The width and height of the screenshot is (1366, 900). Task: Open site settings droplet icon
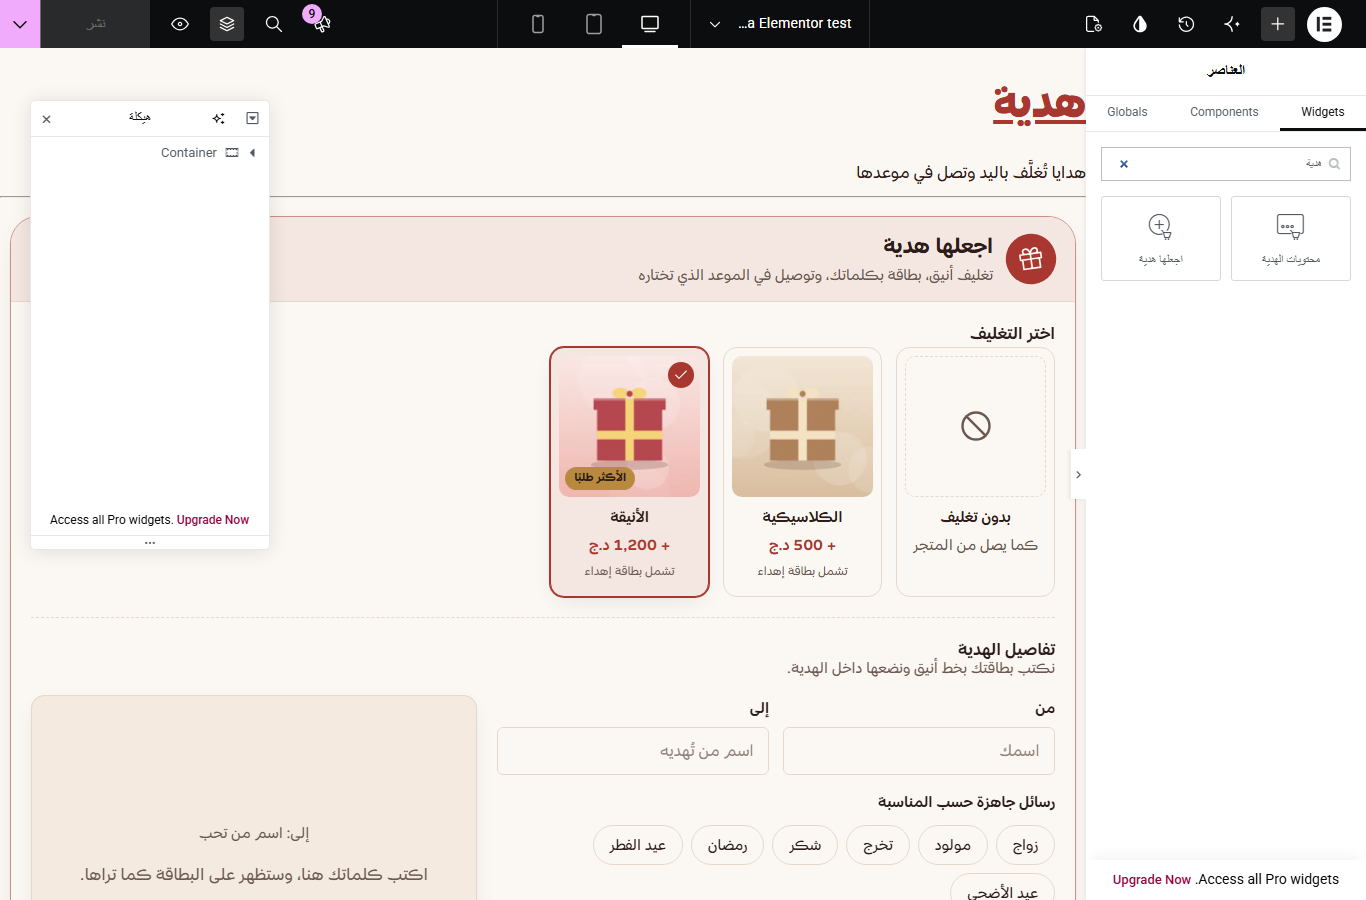click(x=1140, y=24)
